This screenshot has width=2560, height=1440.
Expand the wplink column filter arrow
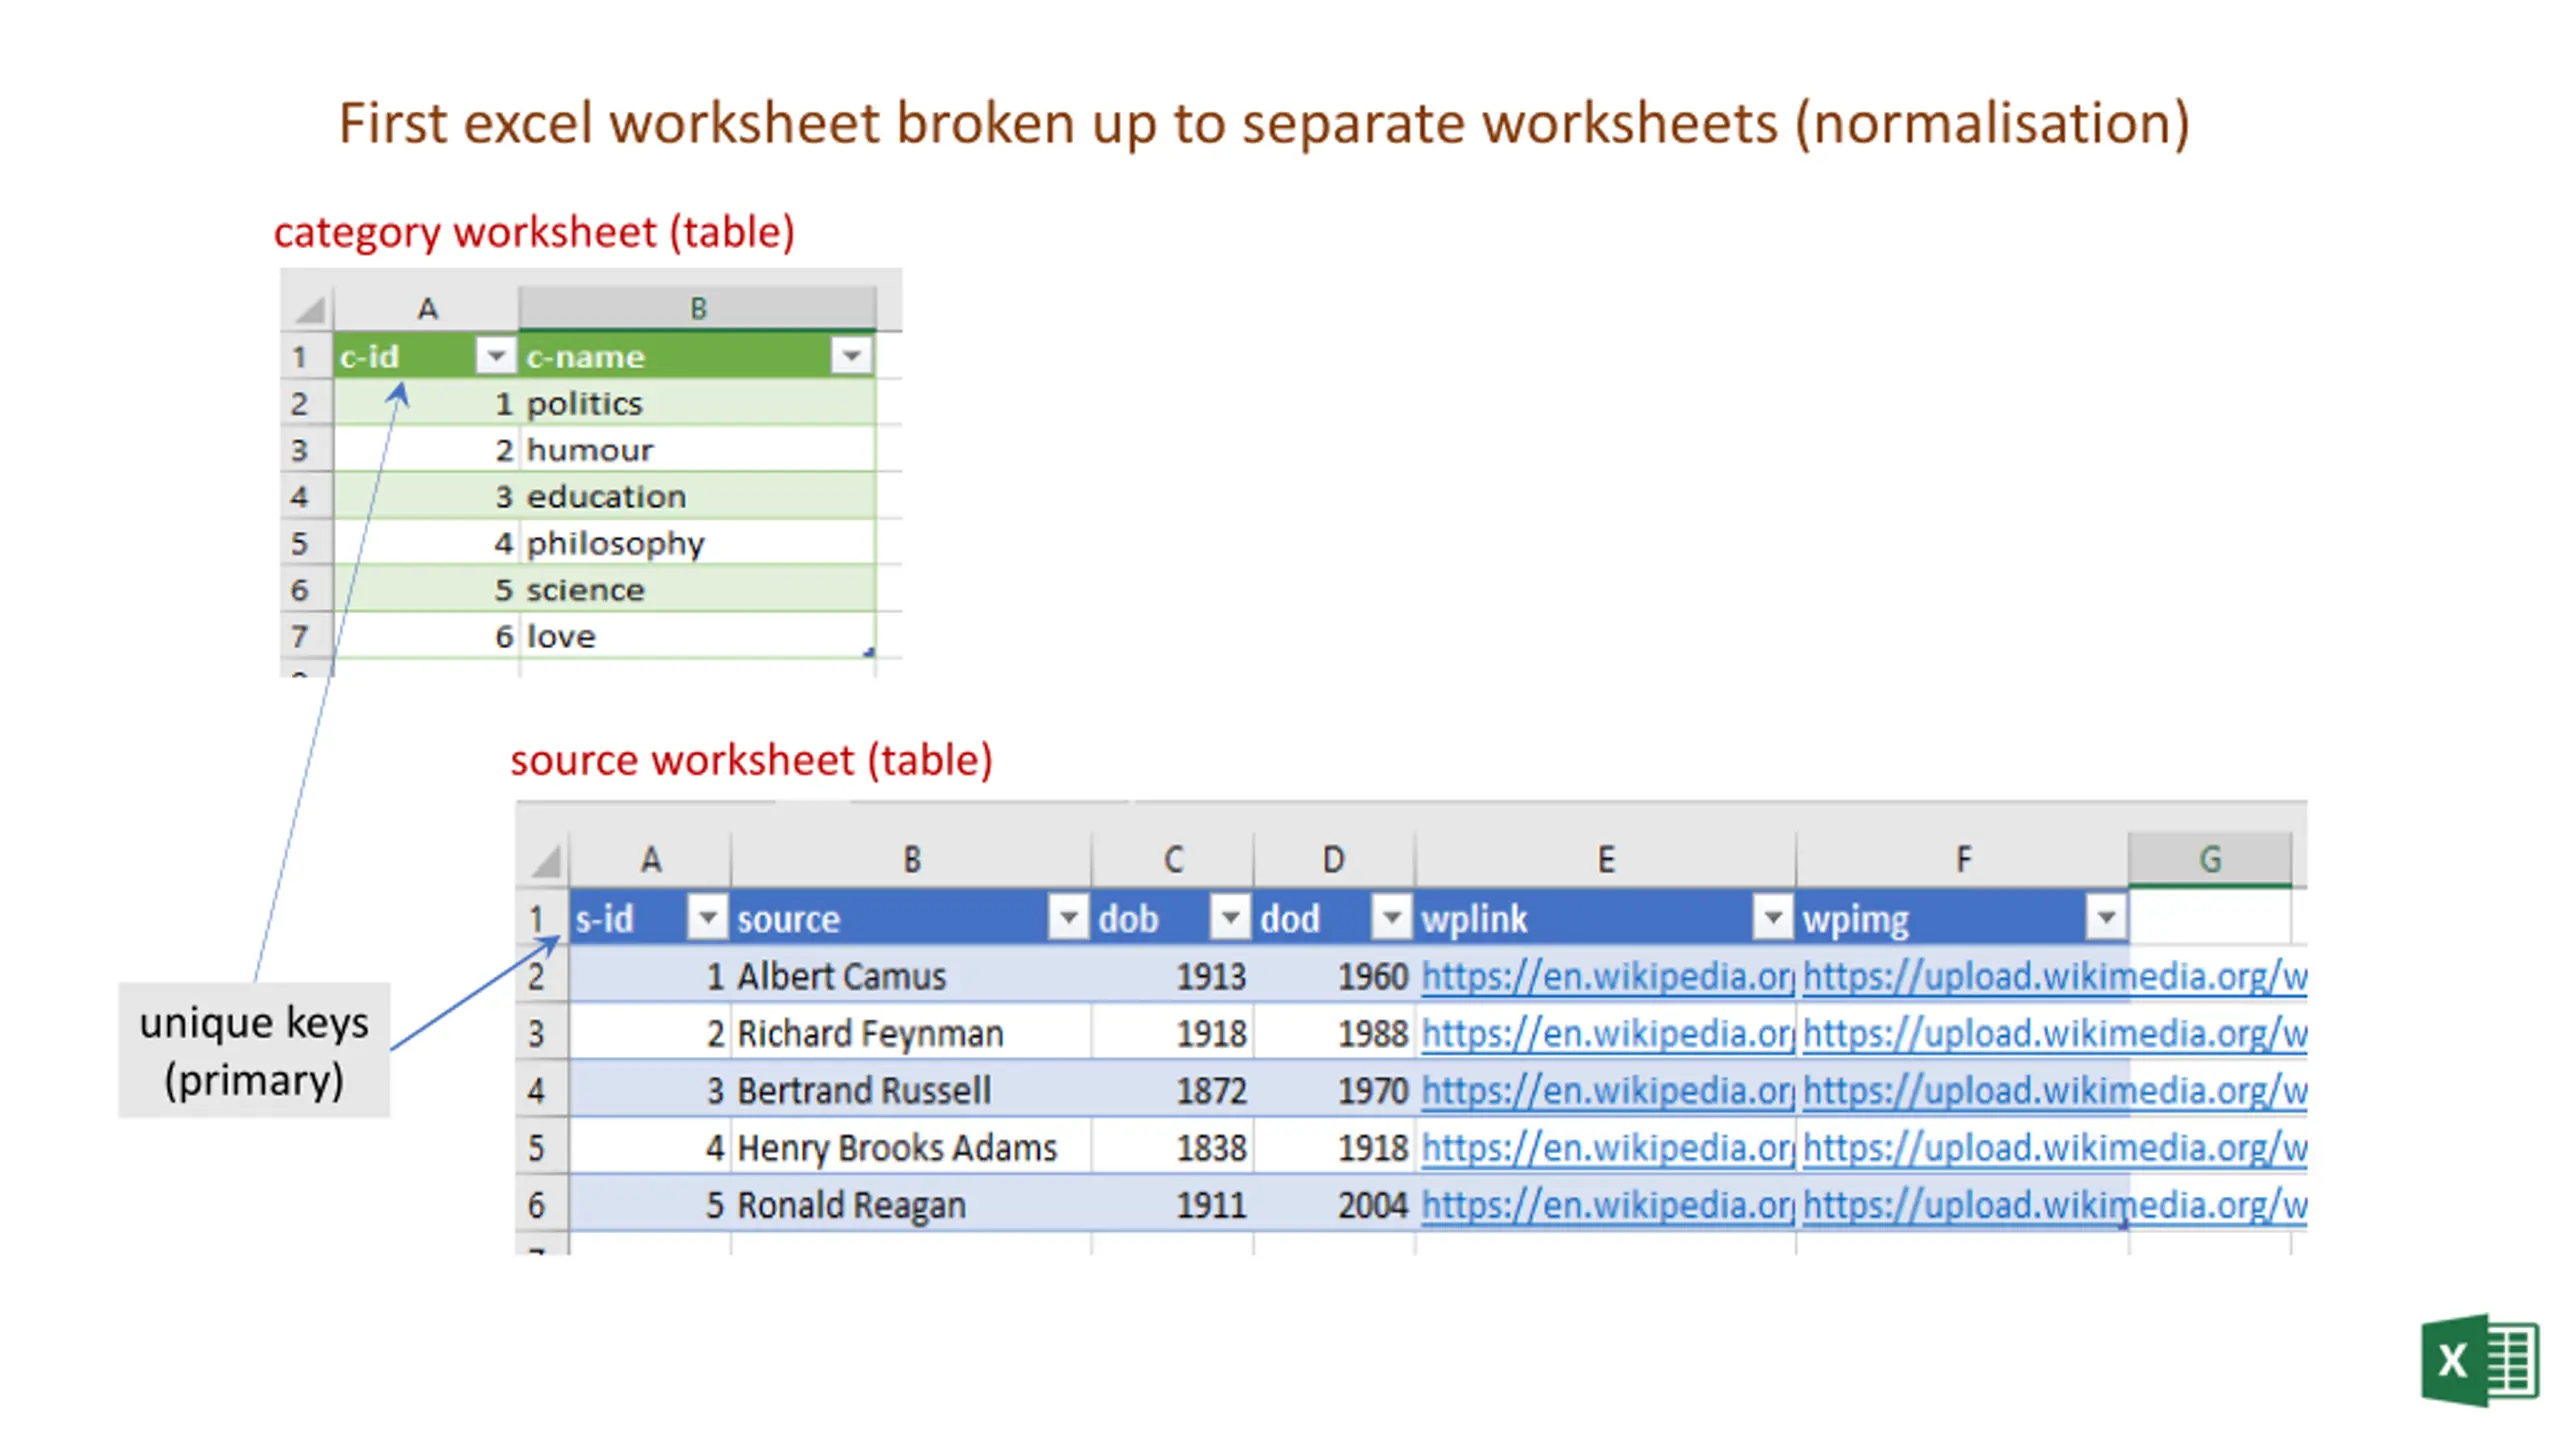(1772, 917)
